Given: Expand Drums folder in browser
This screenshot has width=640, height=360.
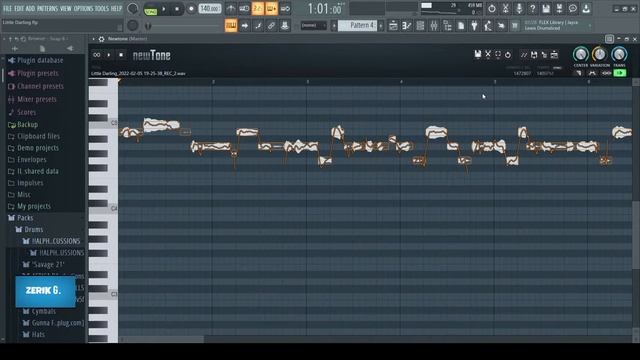Looking at the screenshot, I should point(33,230).
